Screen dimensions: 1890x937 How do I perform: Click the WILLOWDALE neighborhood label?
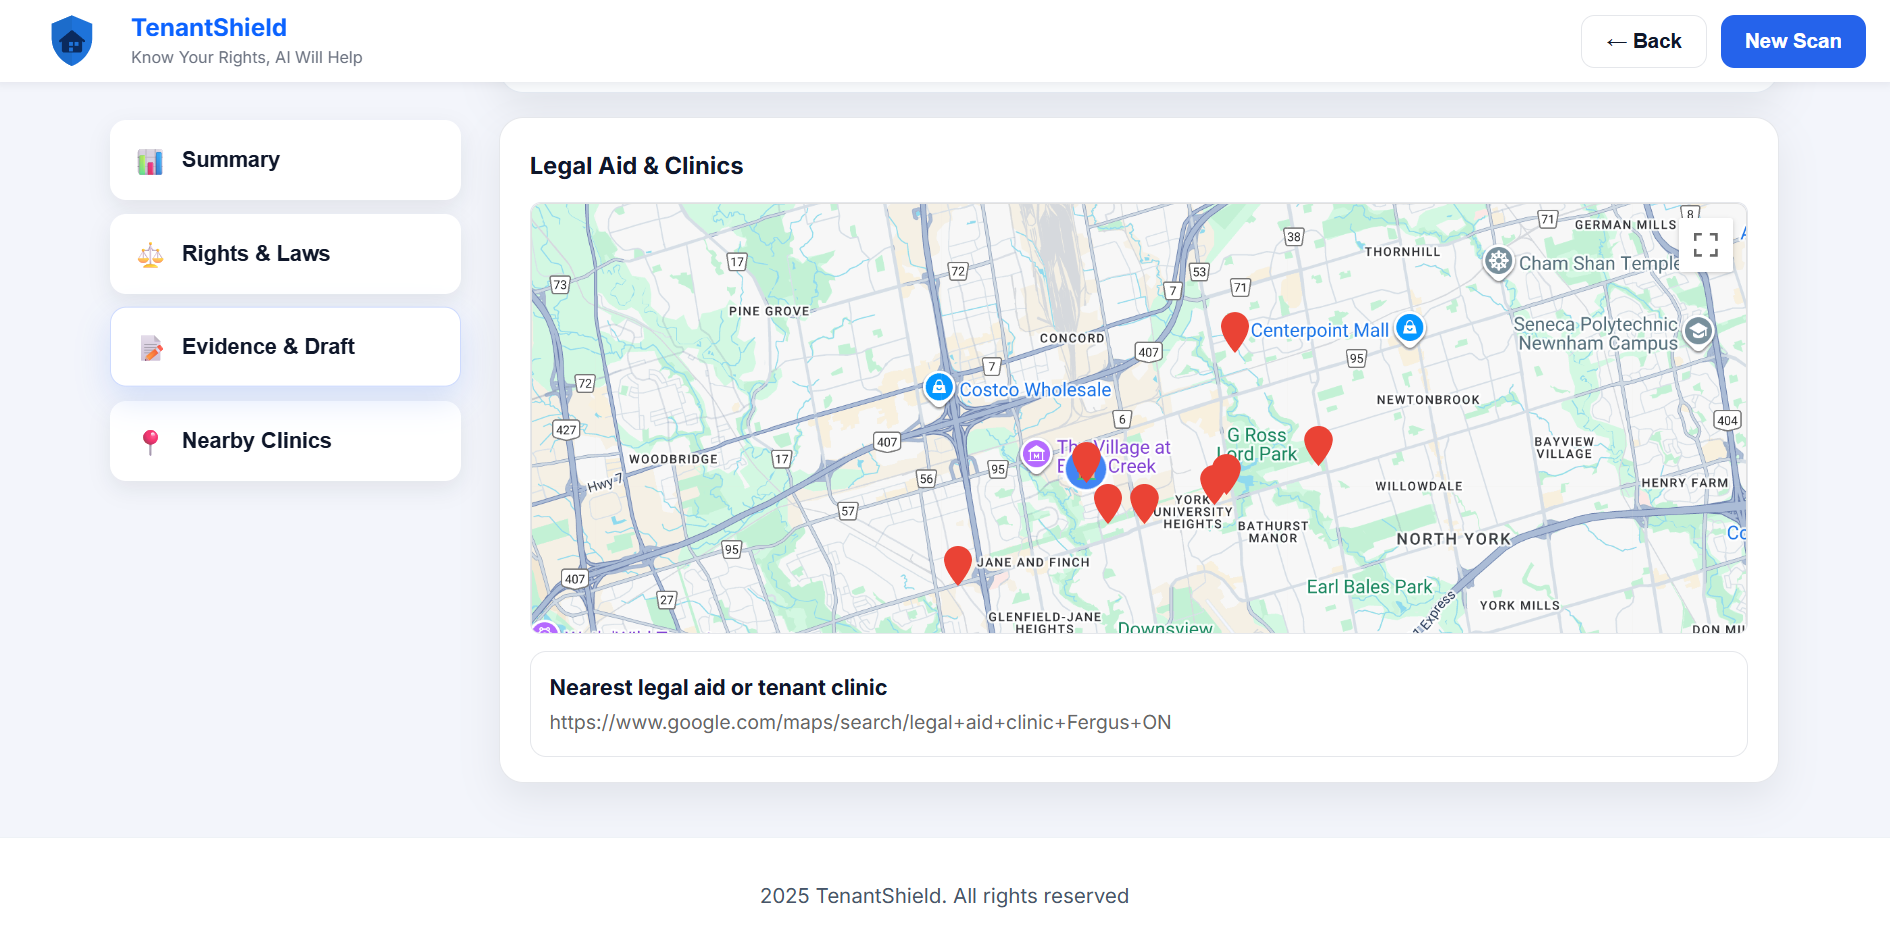pyautogui.click(x=1418, y=487)
